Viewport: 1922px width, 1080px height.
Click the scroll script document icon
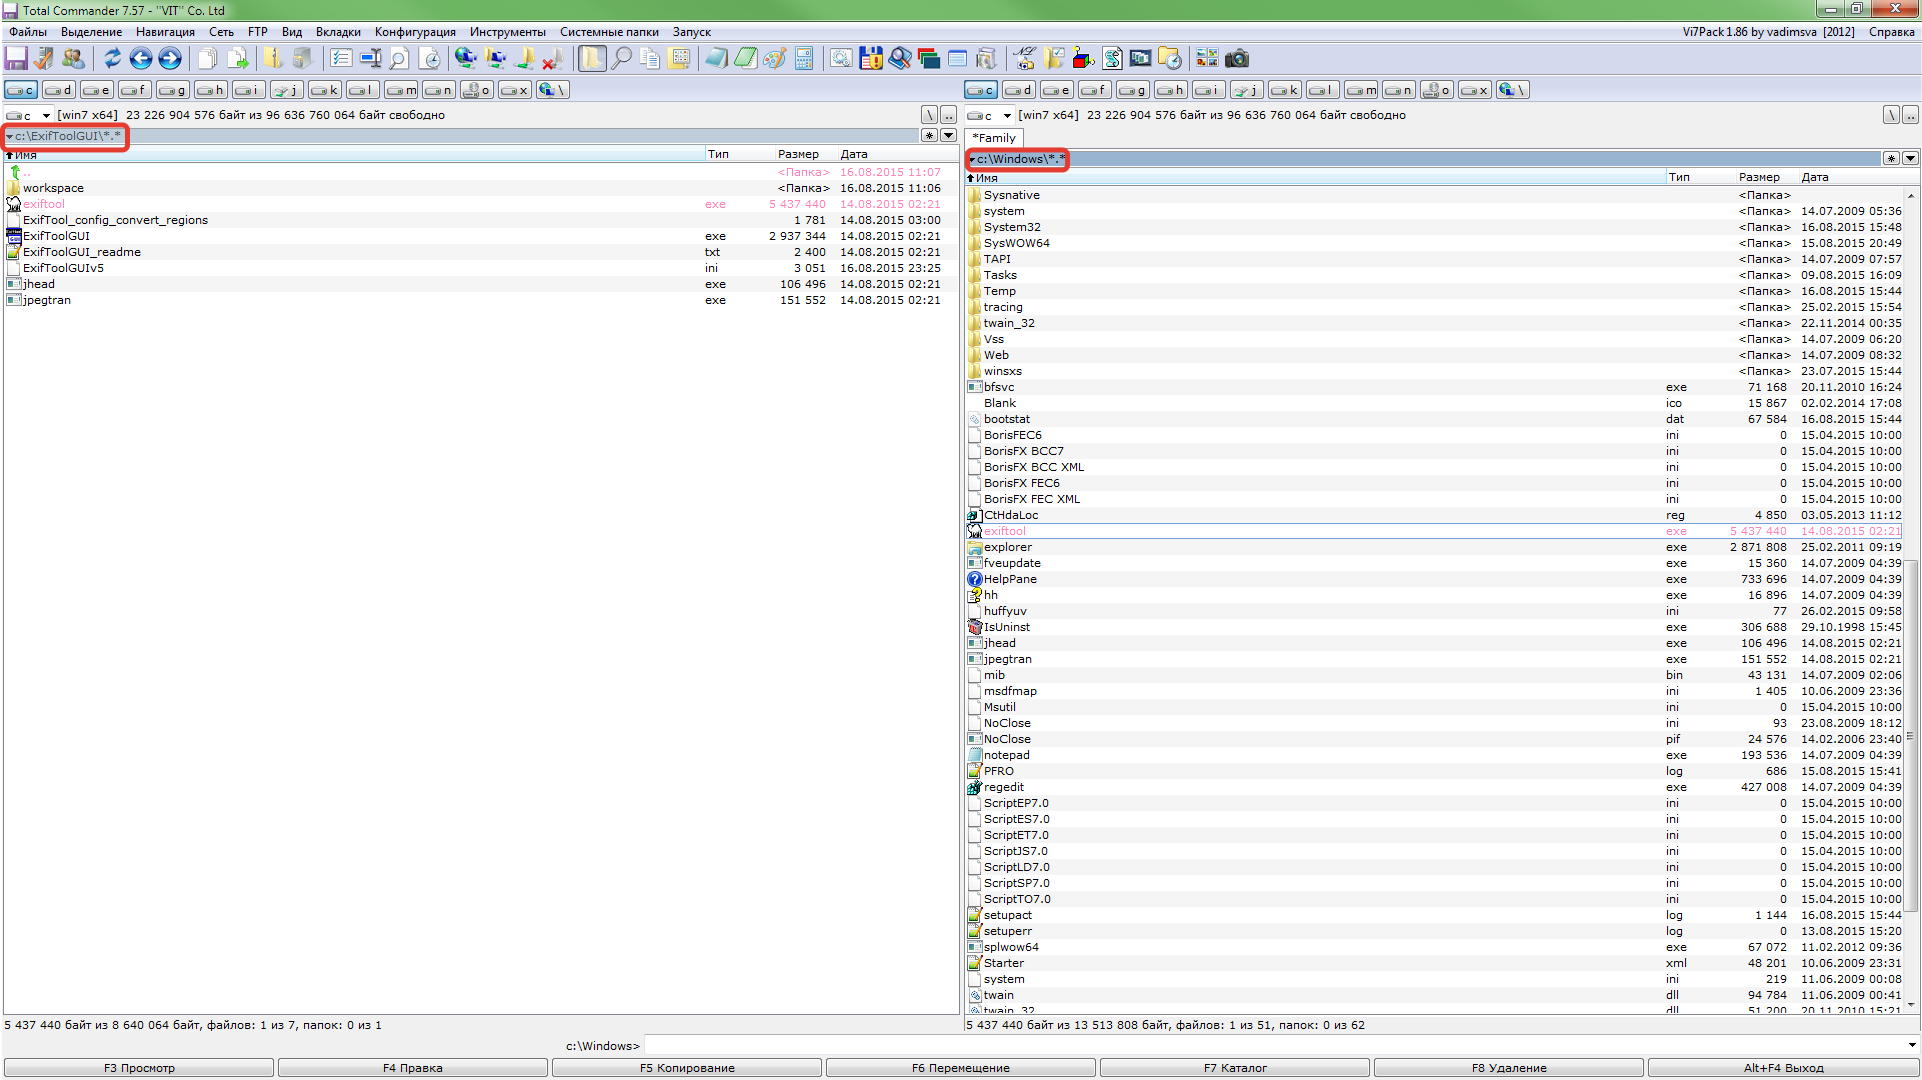[1112, 58]
